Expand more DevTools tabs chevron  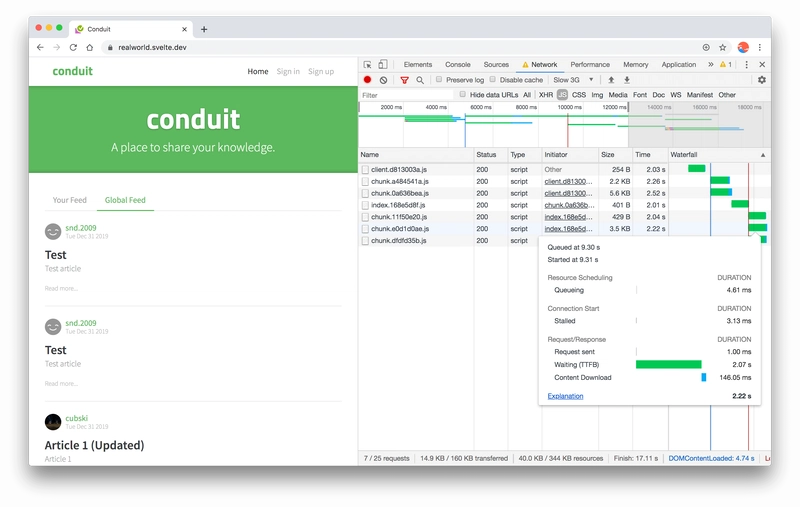[711, 64]
